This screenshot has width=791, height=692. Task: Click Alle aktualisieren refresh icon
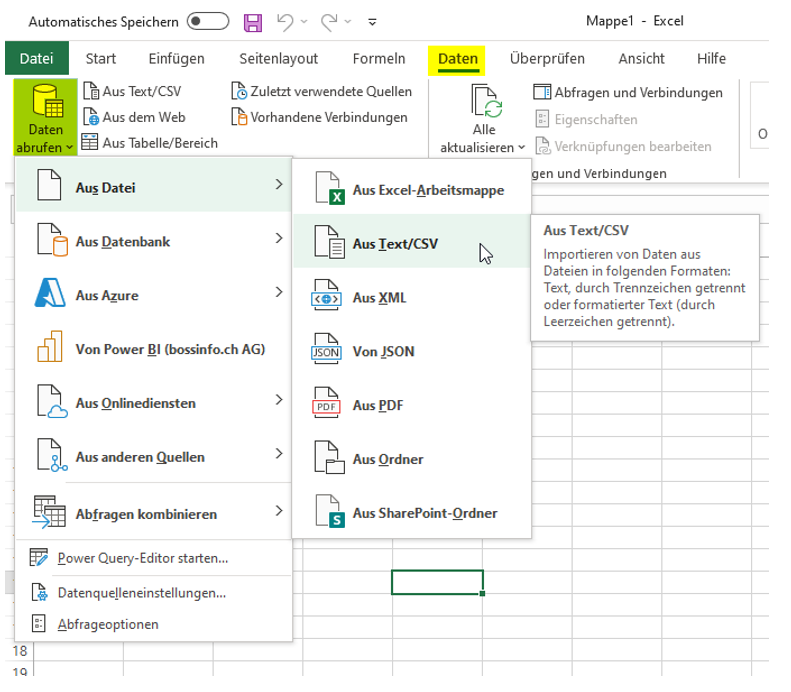484,104
